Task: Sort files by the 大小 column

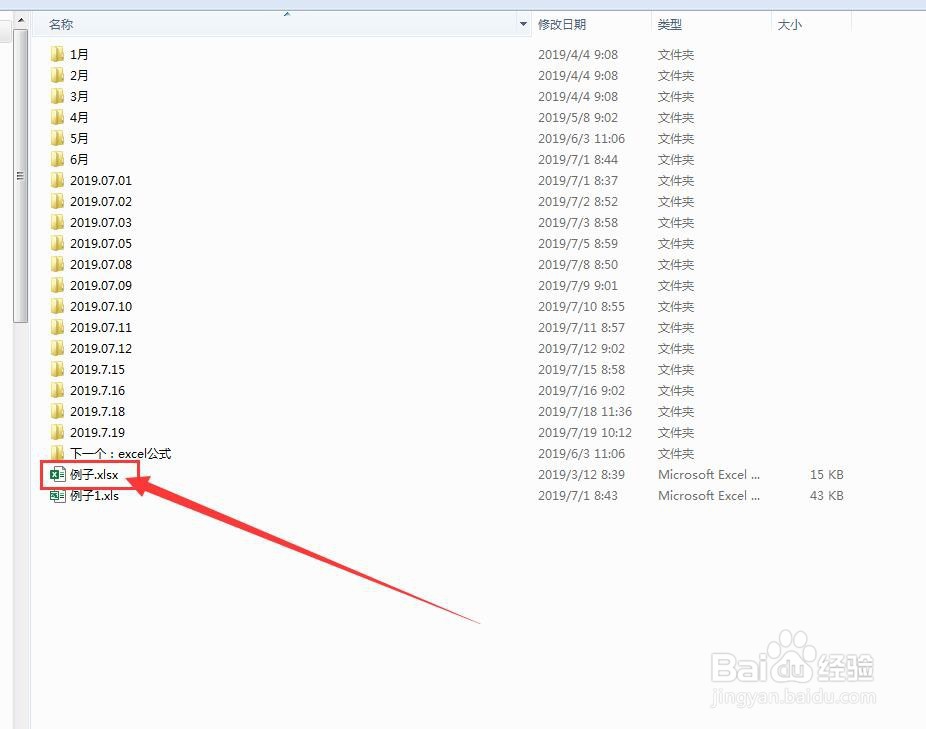Action: pyautogui.click(x=789, y=23)
